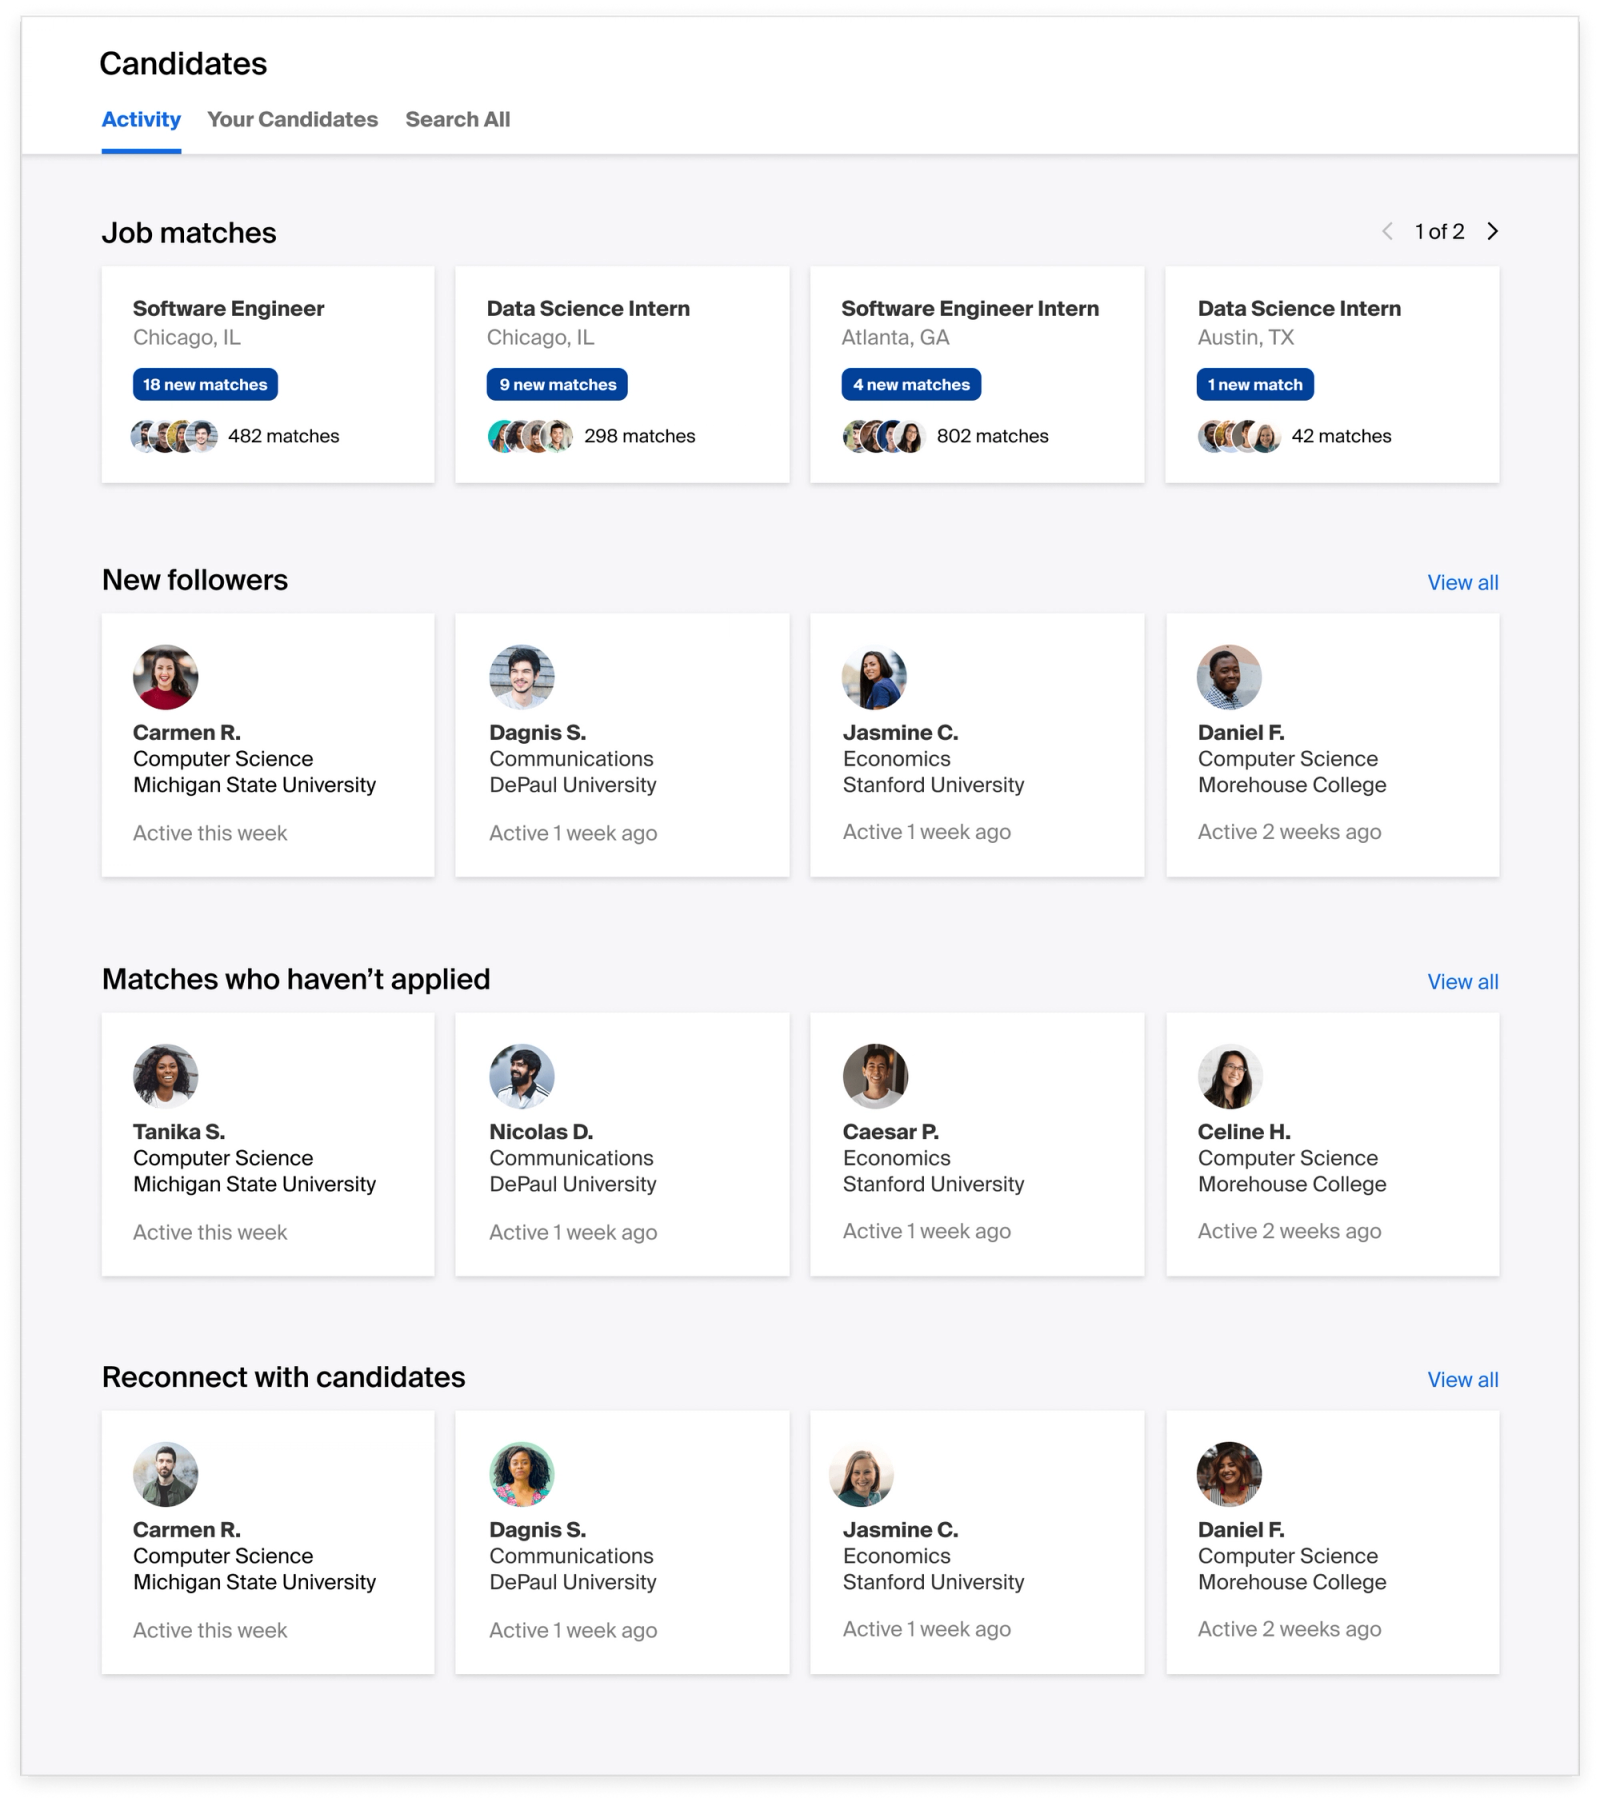This screenshot has width=1600, height=1802.
Task: Open Carmen R.'s profile photo under New followers
Action: pyautogui.click(x=164, y=676)
